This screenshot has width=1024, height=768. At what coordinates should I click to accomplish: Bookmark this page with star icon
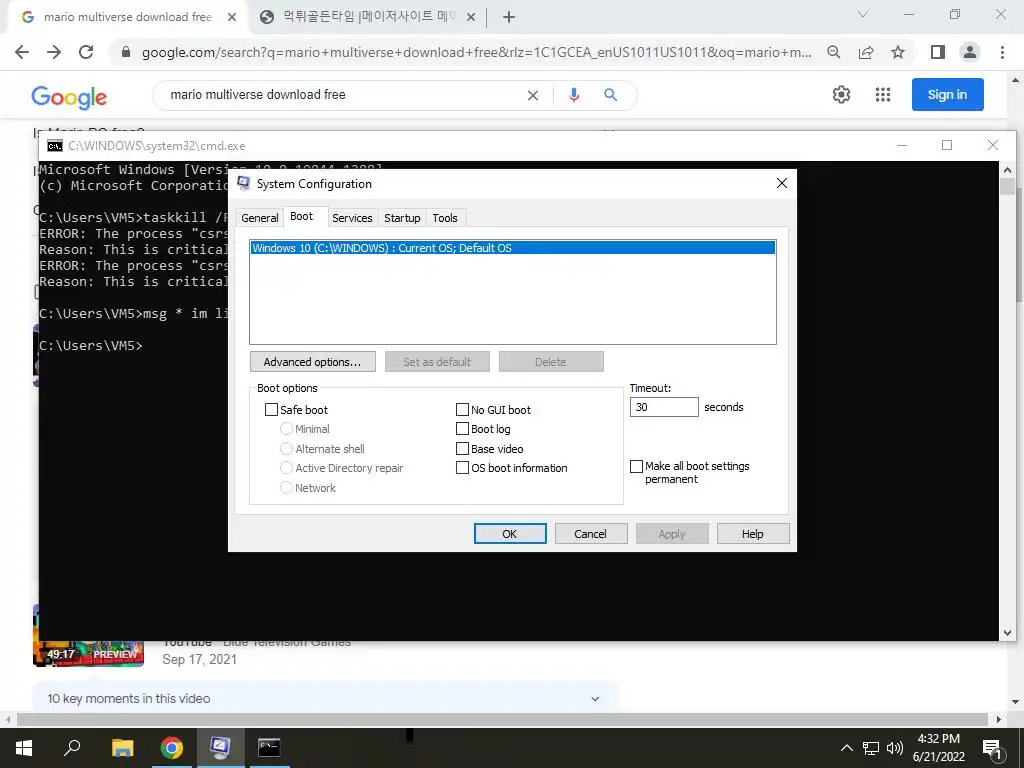[x=898, y=52]
